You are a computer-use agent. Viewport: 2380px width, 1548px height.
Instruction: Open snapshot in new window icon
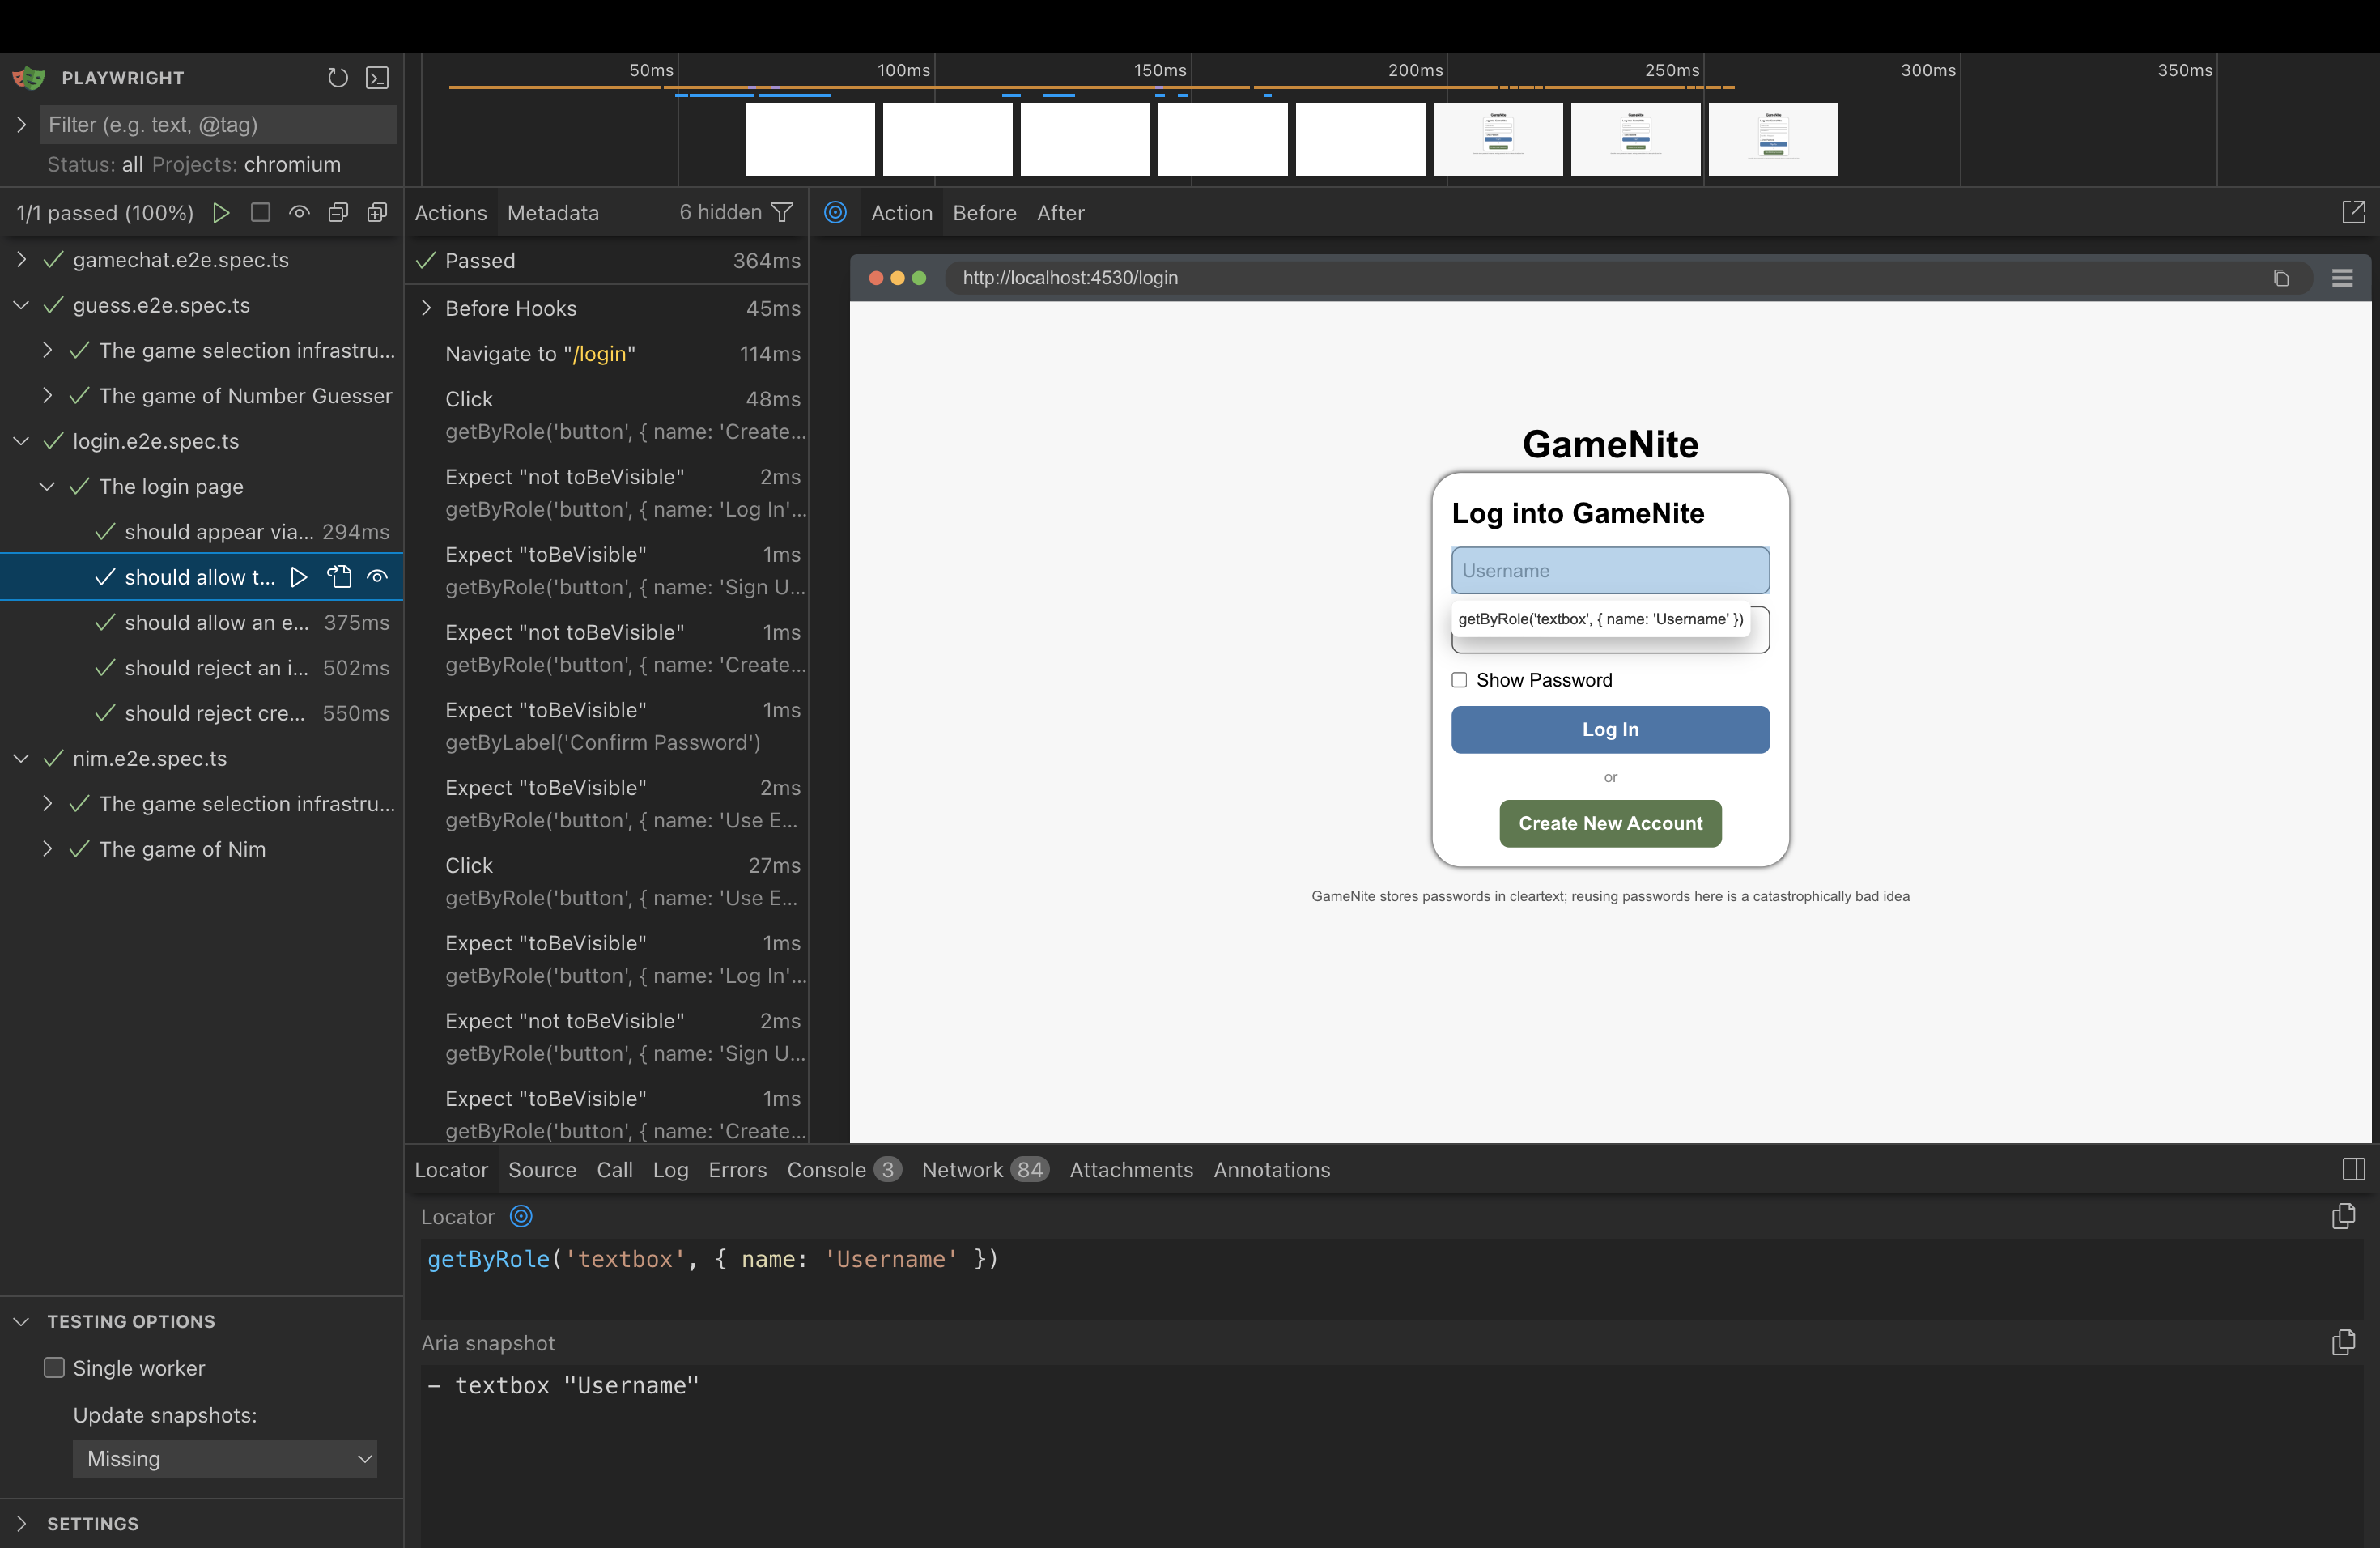point(2353,212)
